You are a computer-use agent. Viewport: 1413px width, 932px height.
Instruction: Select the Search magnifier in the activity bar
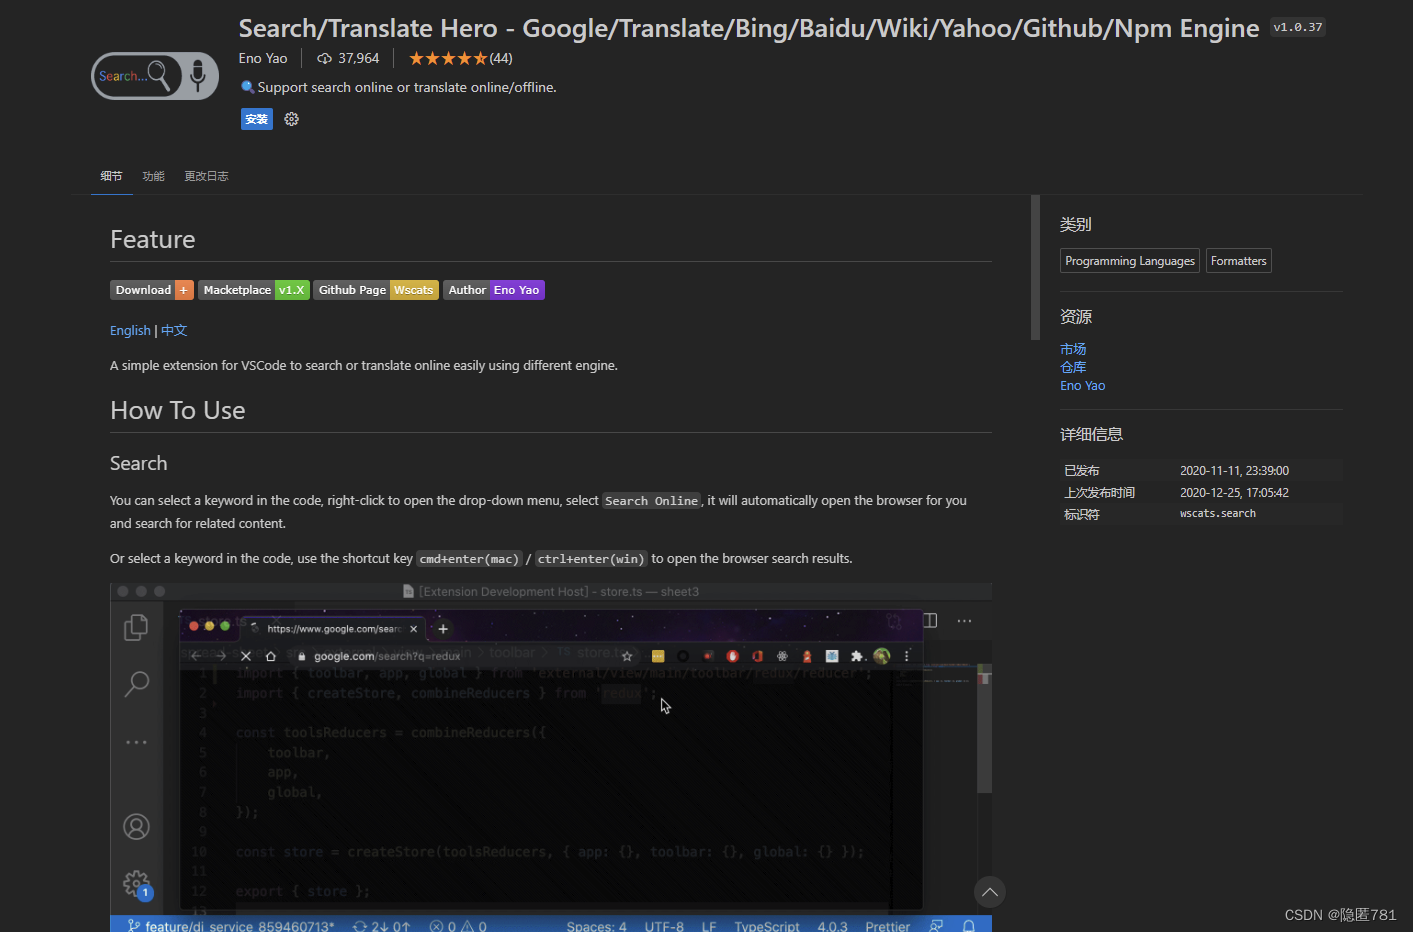click(x=136, y=683)
